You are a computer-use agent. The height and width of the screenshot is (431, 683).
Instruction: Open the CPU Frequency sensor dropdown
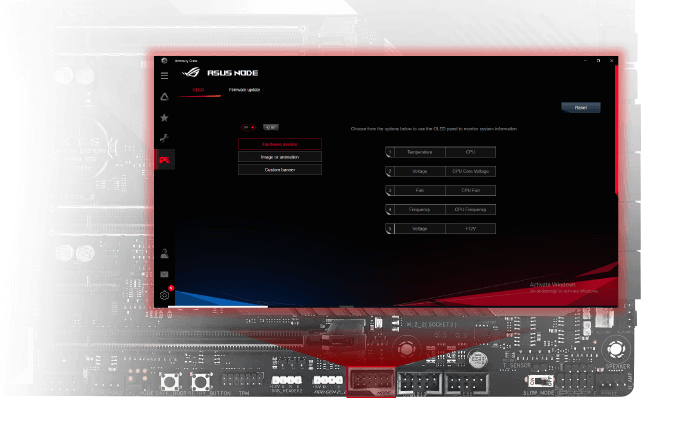[470, 210]
